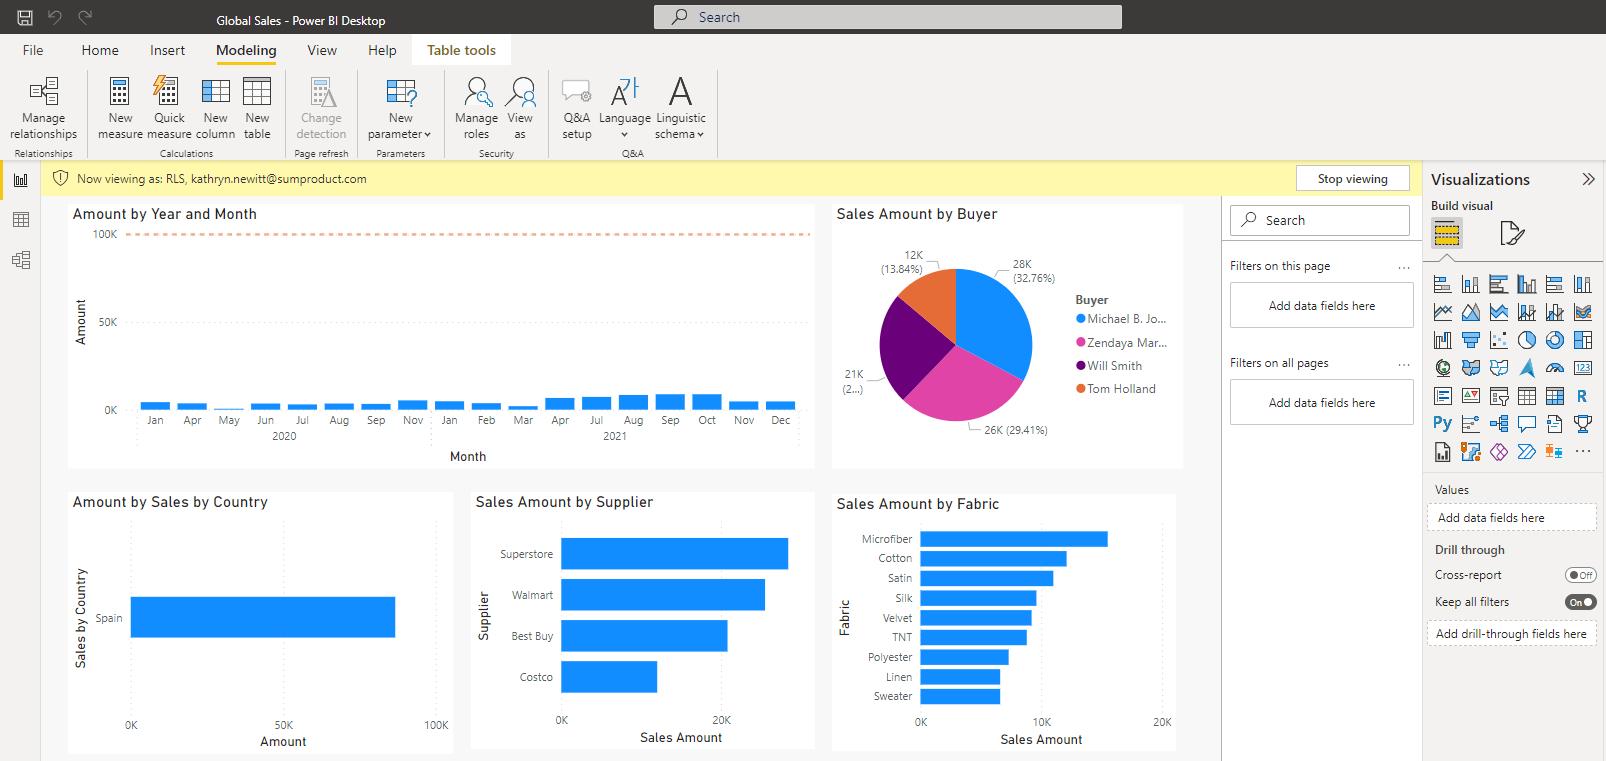Viewport: 1606px width, 761px height.
Task: Switch to the View ribbon tab
Action: pyautogui.click(x=322, y=50)
